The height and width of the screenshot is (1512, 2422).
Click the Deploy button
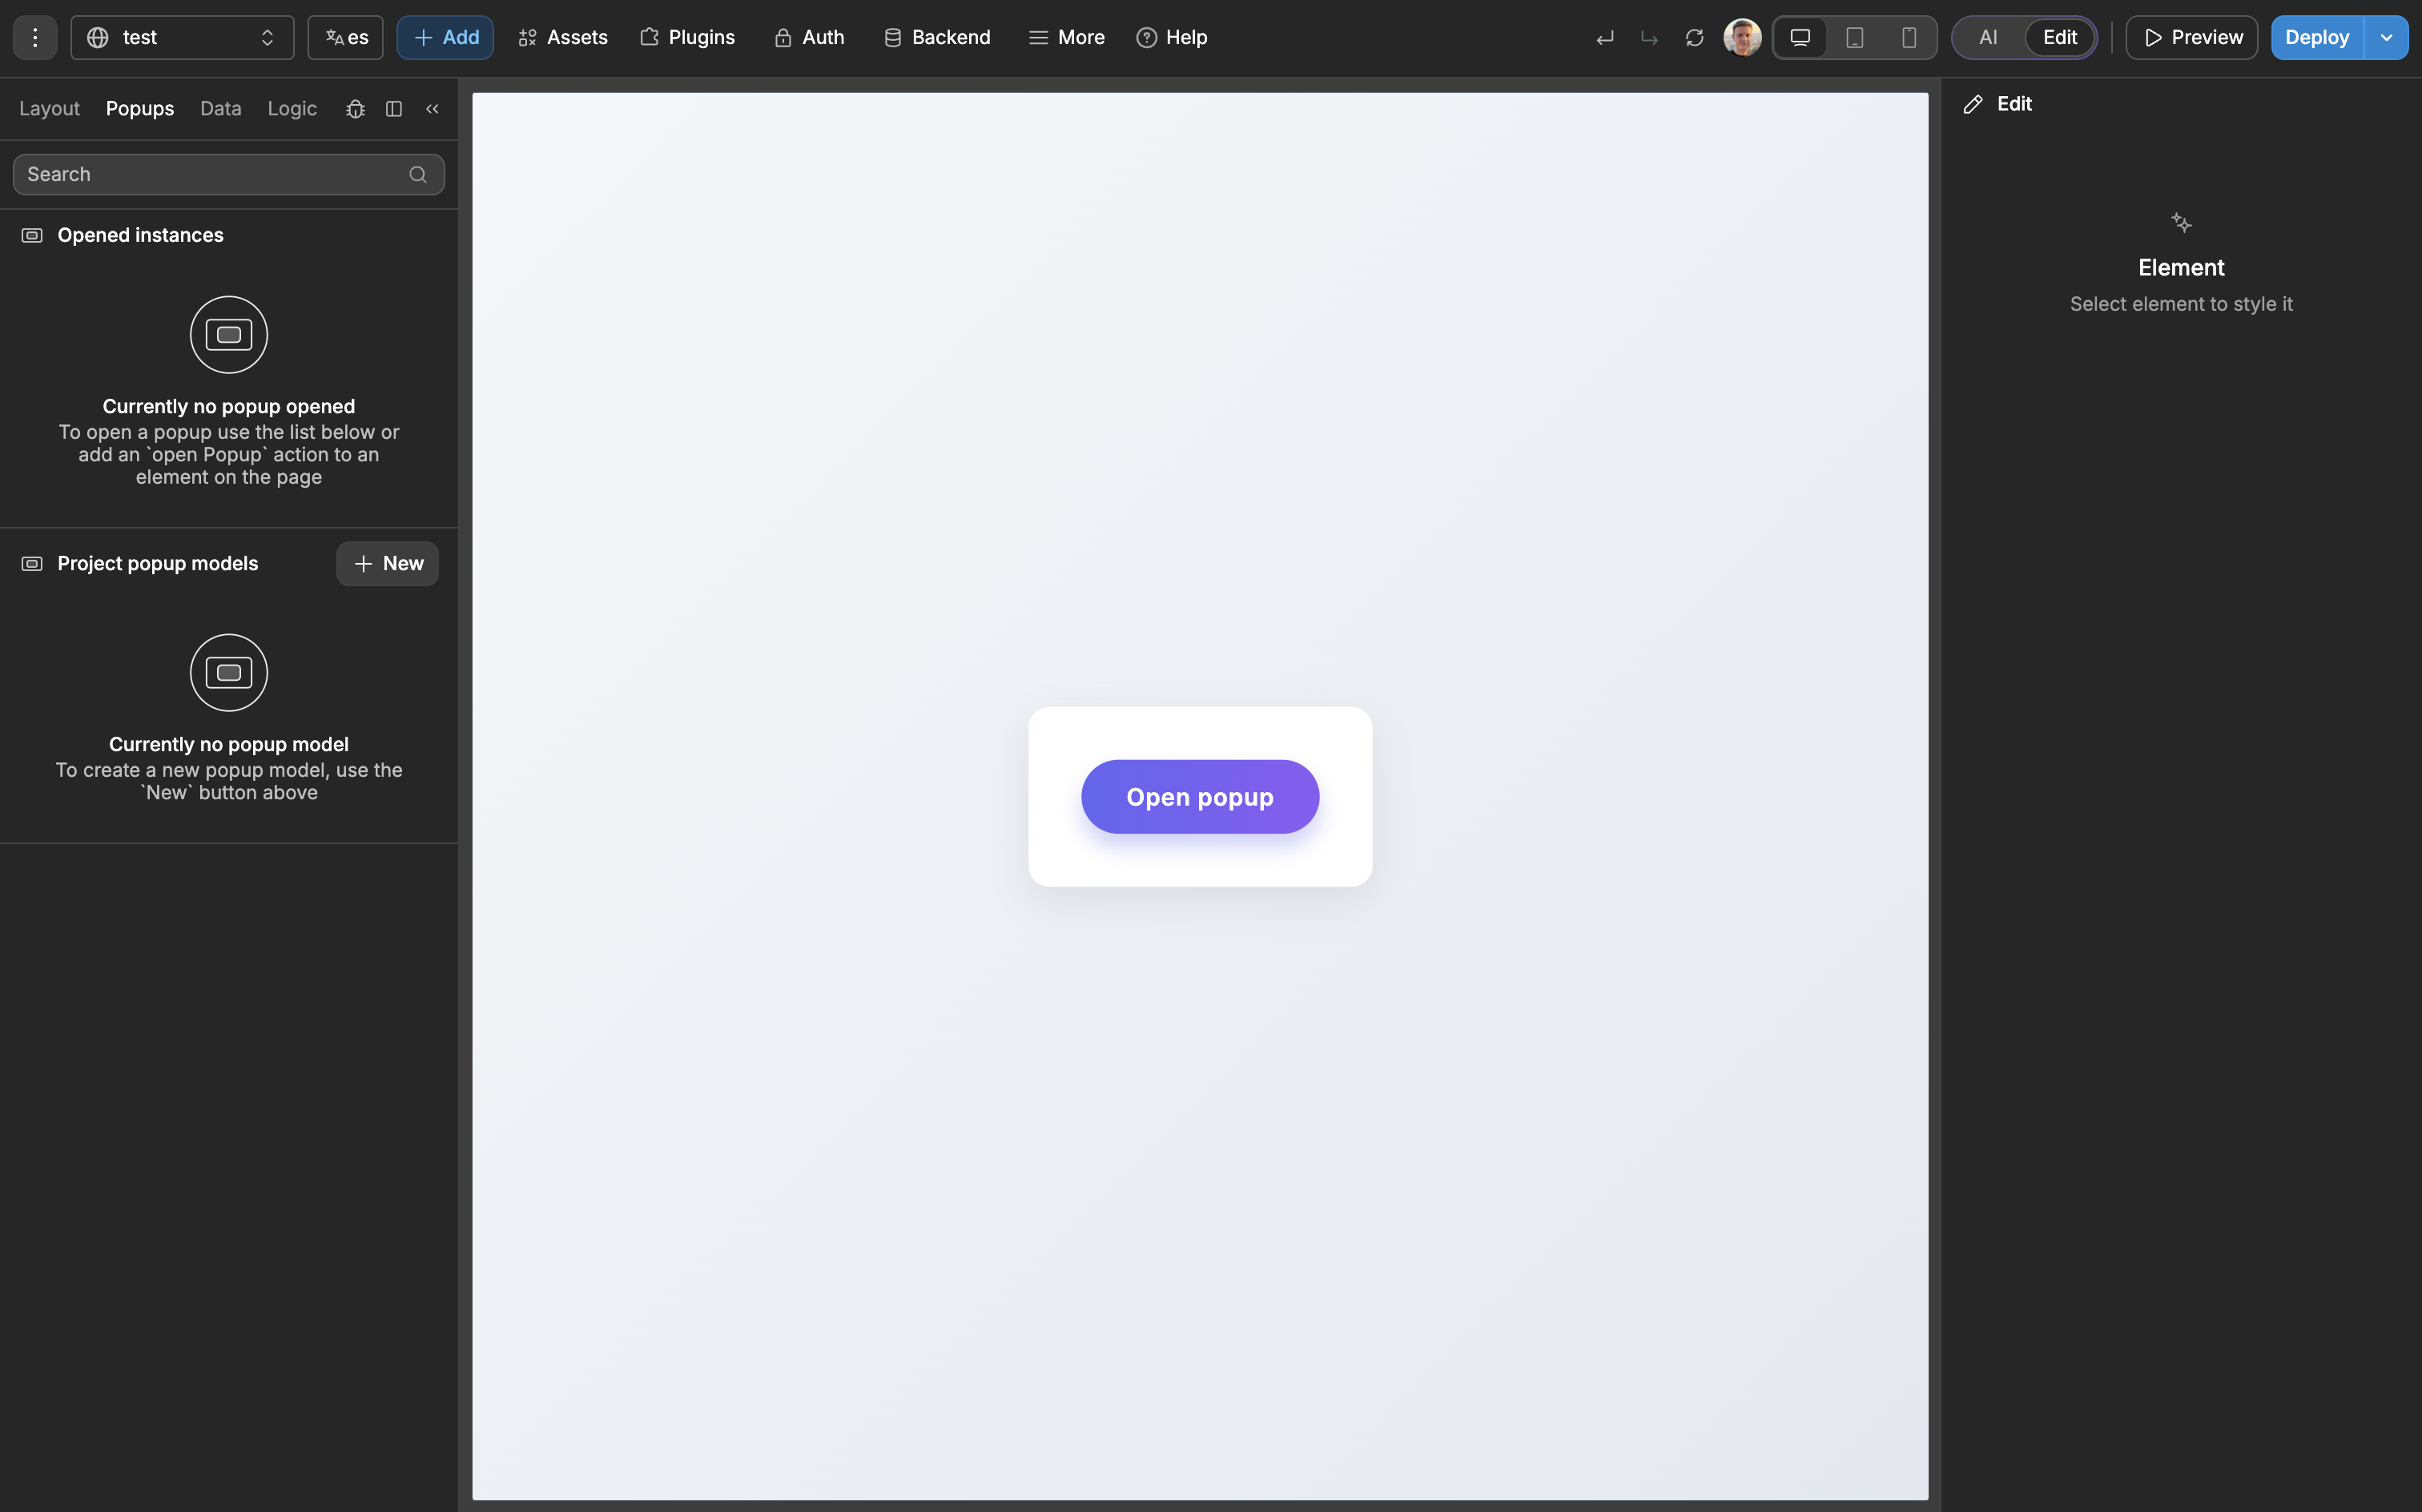coord(2317,37)
